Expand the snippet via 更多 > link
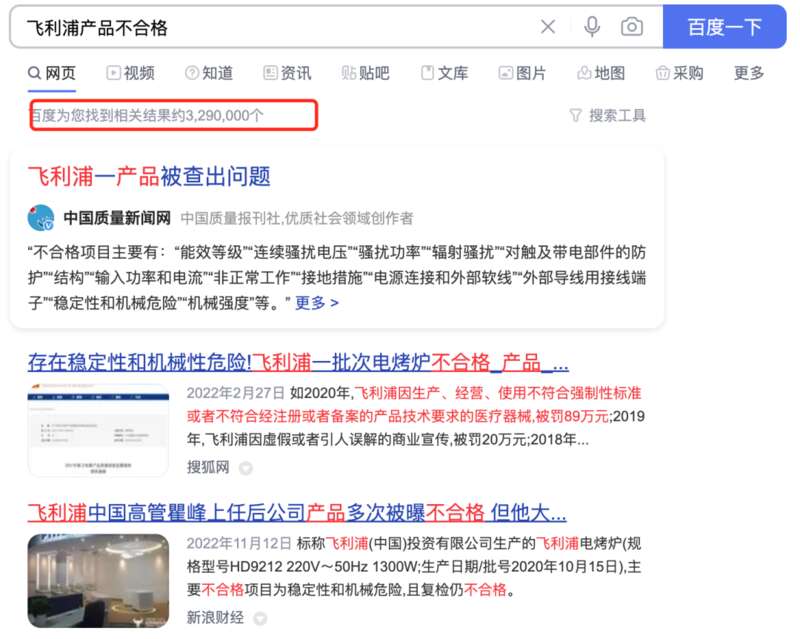Screen dimensions: 800x639 (x=317, y=303)
